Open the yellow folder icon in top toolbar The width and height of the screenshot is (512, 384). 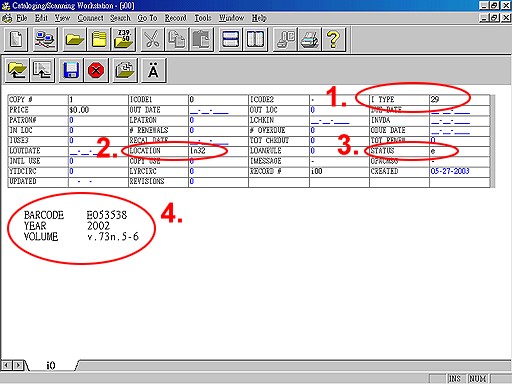point(74,39)
